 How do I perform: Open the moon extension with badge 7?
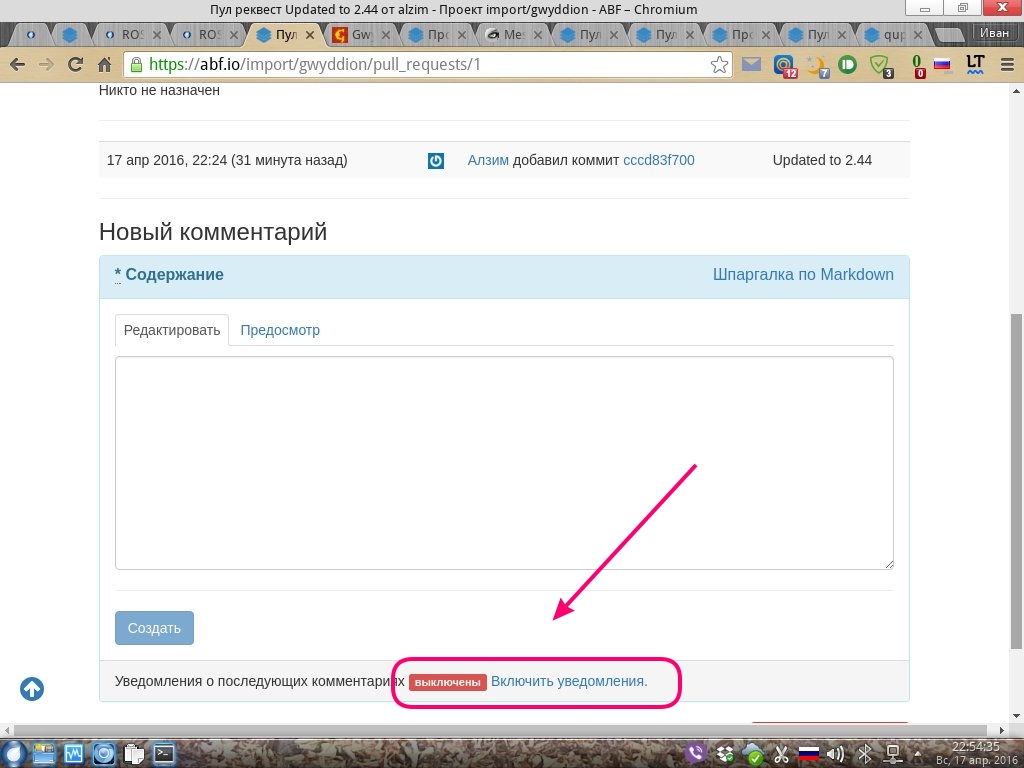pos(816,65)
